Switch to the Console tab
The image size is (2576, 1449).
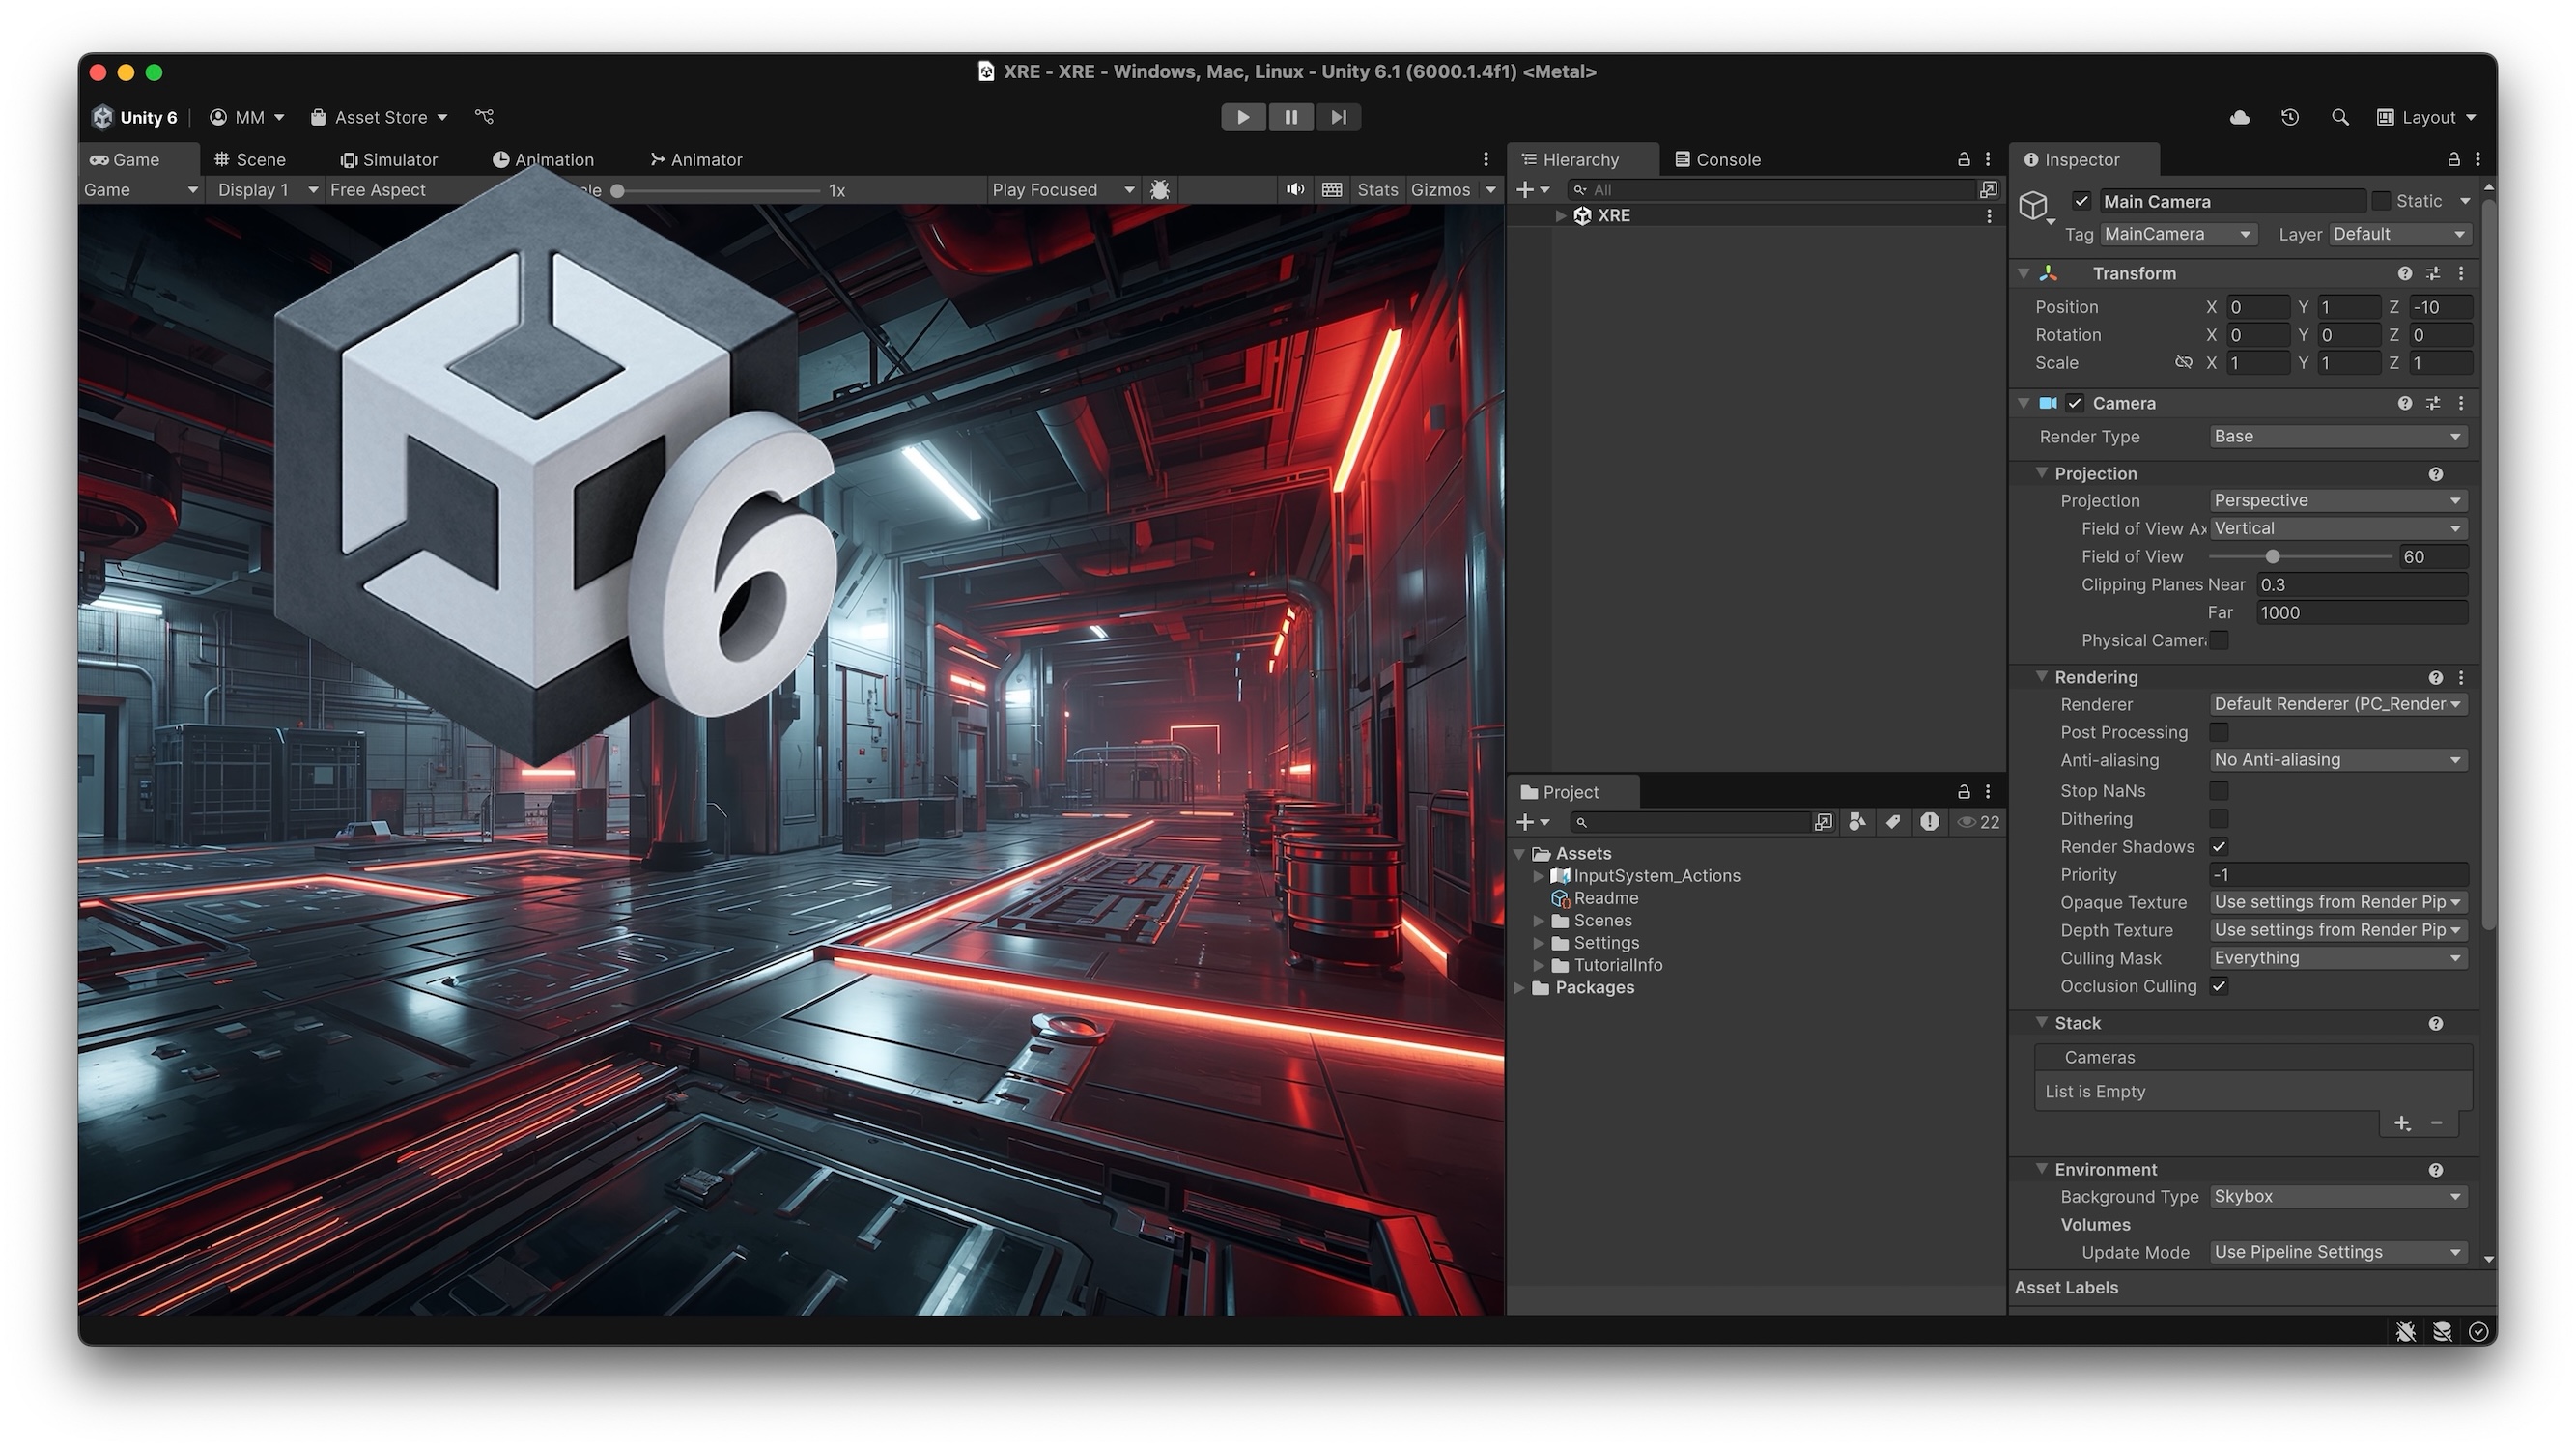pyautogui.click(x=1718, y=159)
